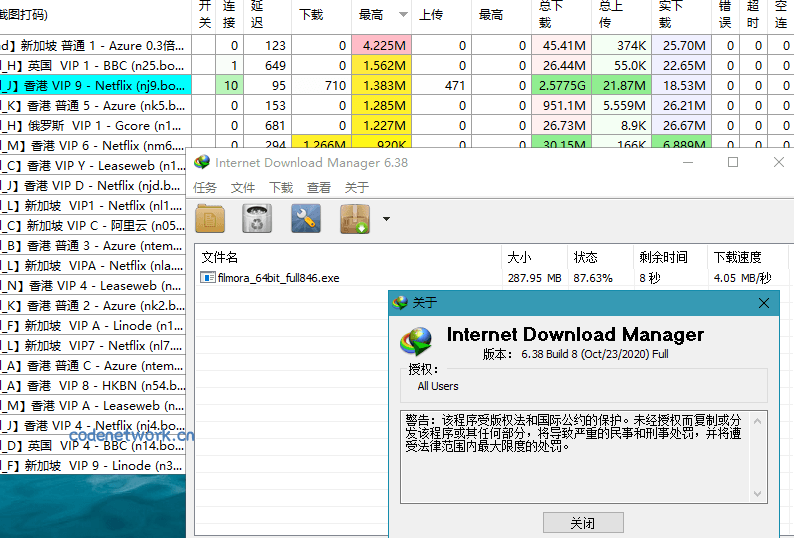Click the 21.87M total upload cell

pyautogui.click(x=621, y=86)
